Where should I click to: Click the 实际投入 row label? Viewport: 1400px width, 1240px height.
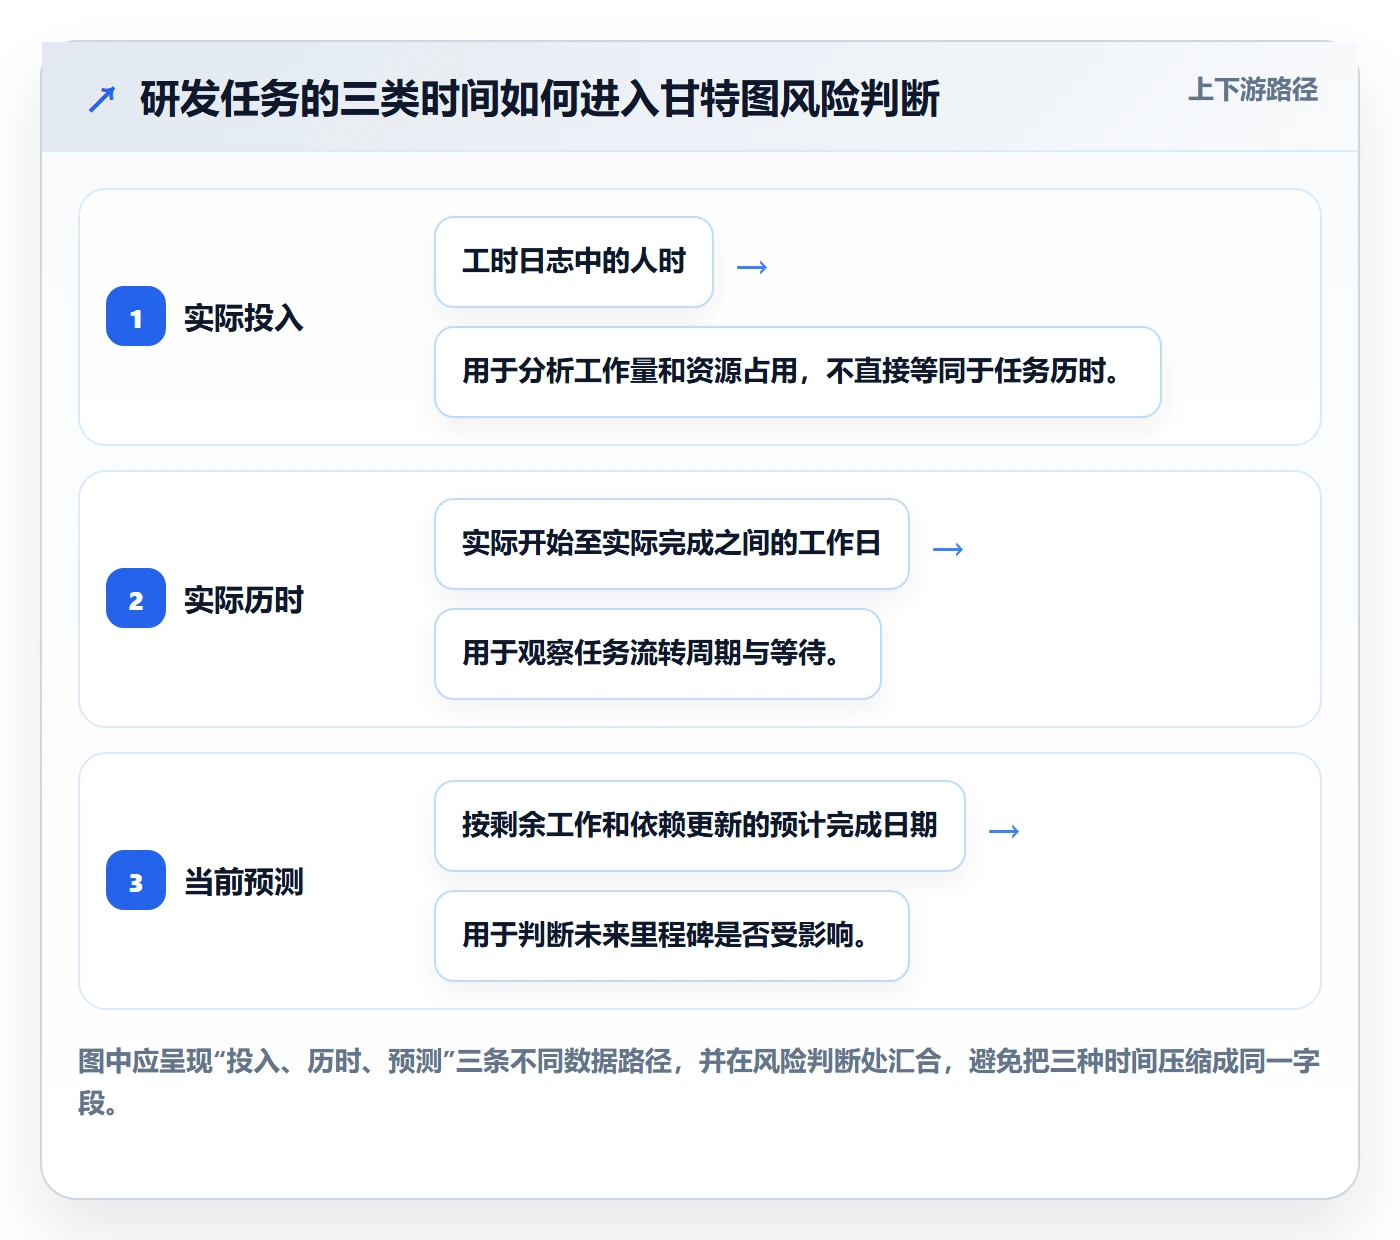[244, 318]
